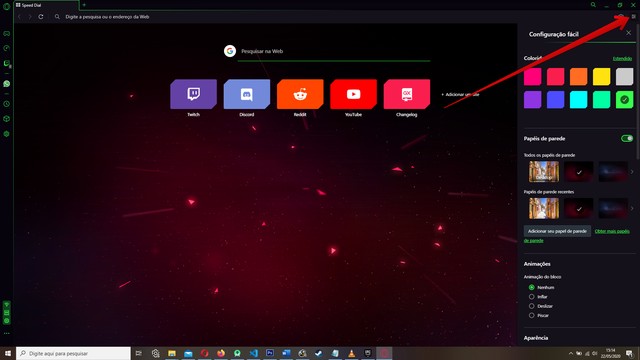640x360 pixels.
Task: Open Steam from the taskbar
Action: pos(319,353)
